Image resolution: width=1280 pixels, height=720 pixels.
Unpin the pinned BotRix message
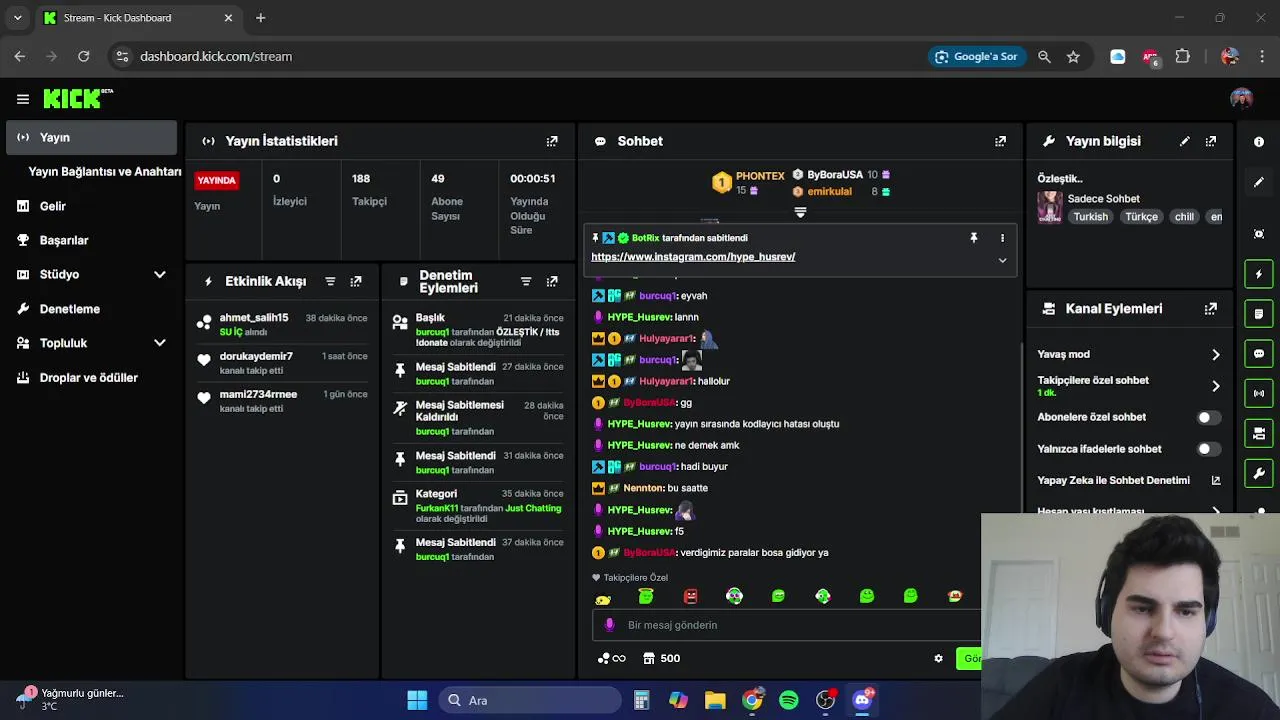[973, 238]
